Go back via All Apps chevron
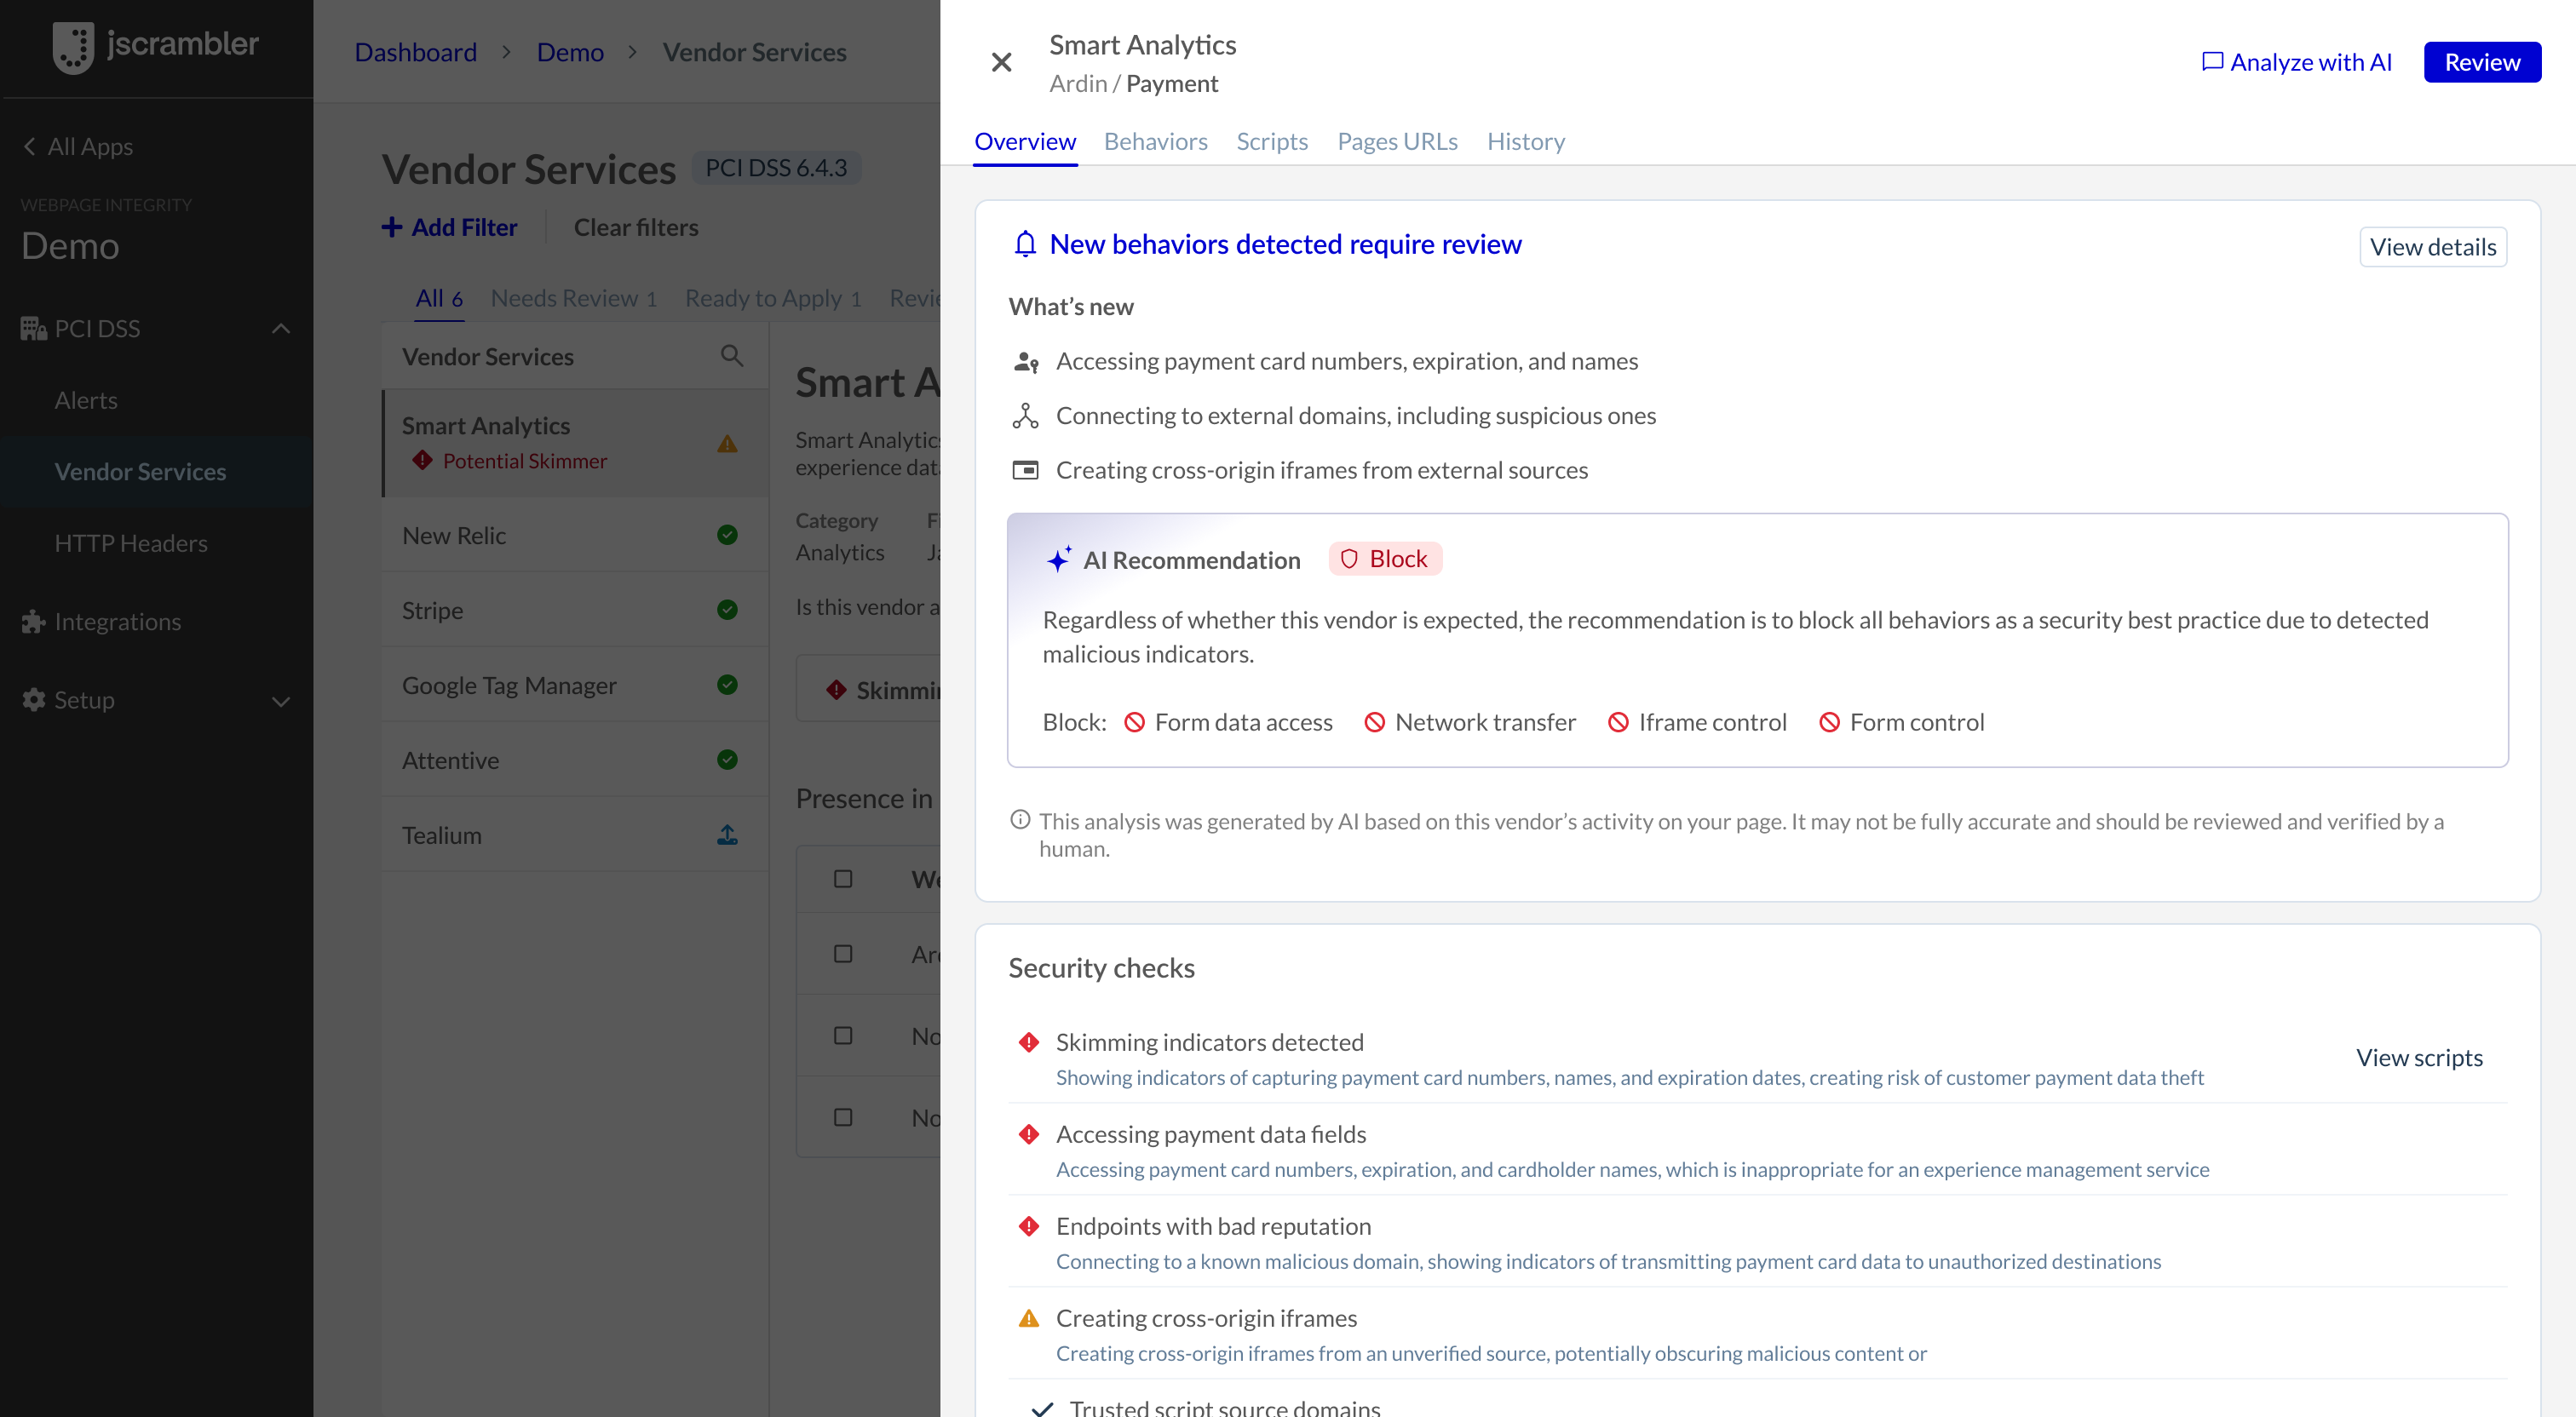Viewport: 2576px width, 1417px height. tap(29, 147)
